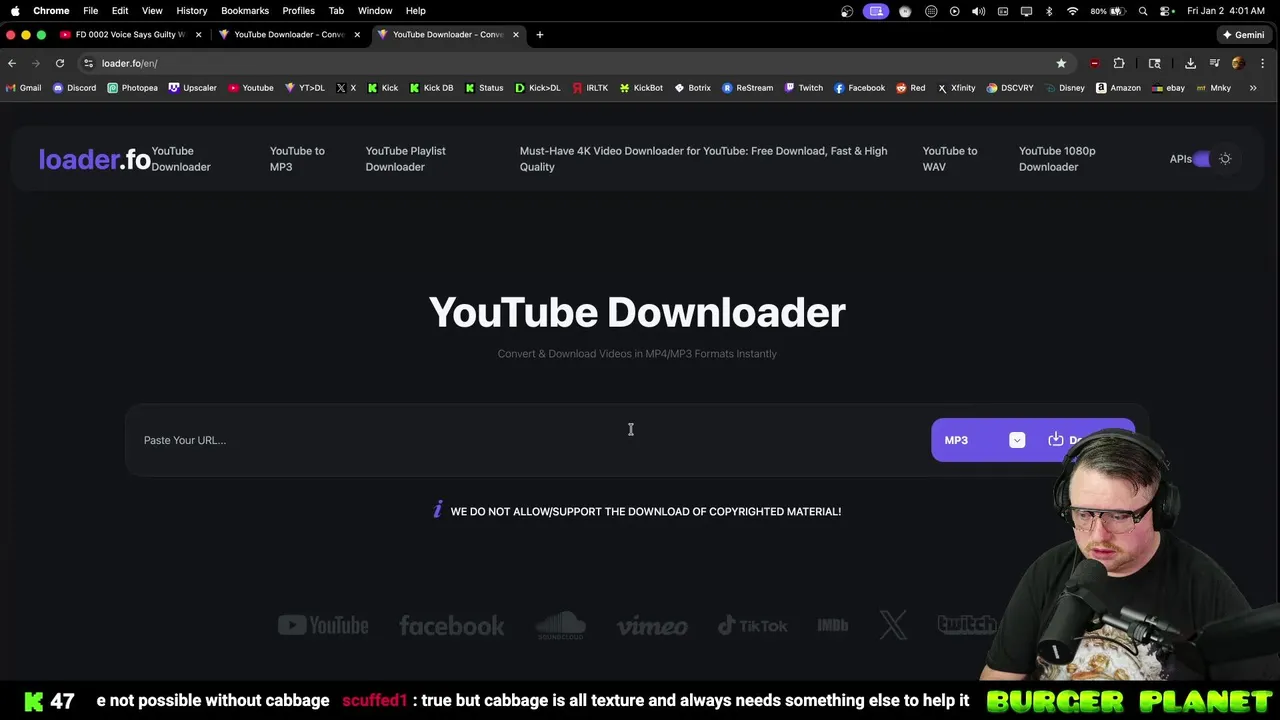
Task: Open the Upscaler bookmark
Action: click(x=193, y=88)
